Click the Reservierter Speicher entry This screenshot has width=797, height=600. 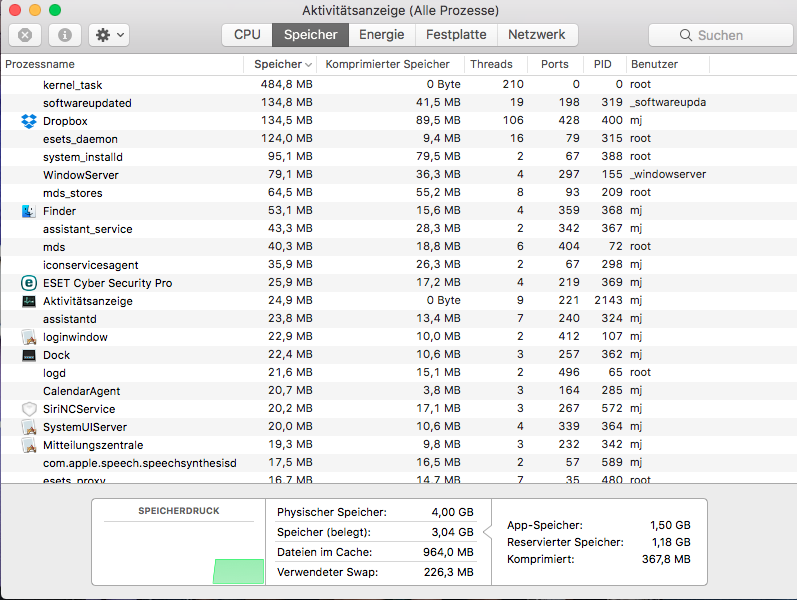click(599, 542)
